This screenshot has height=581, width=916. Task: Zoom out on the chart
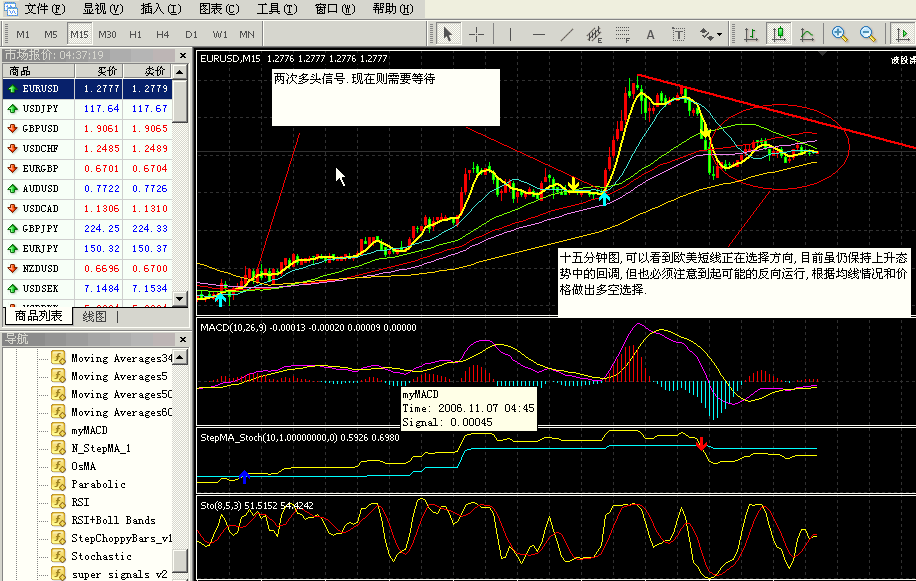[x=868, y=34]
